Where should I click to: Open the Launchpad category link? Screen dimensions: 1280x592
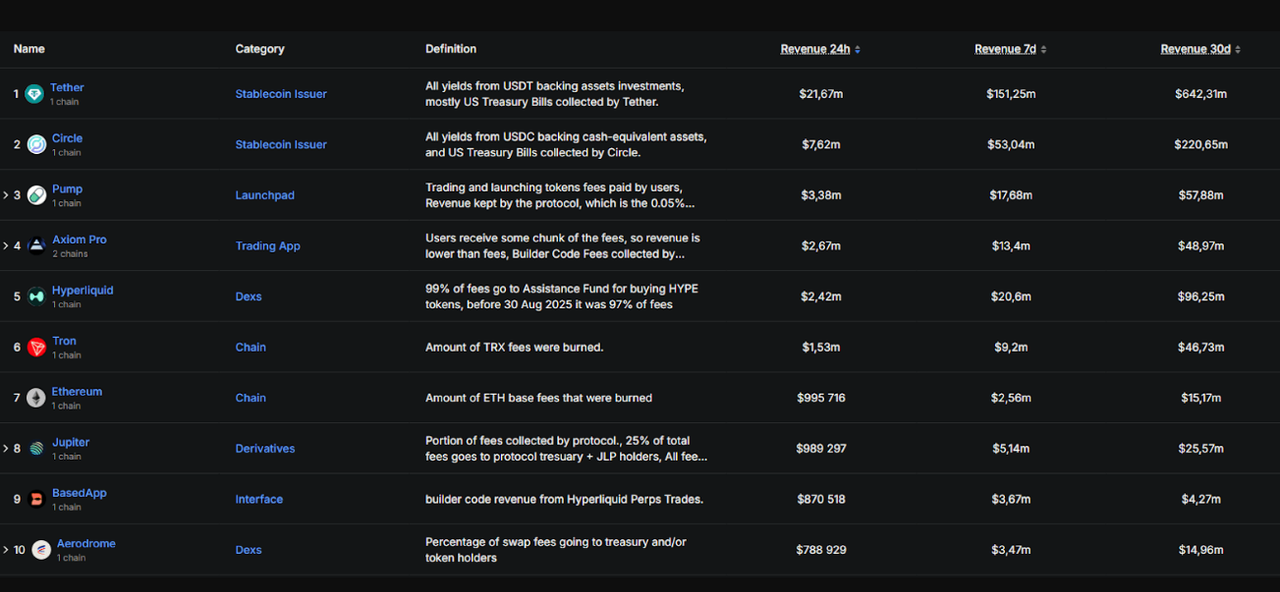pyautogui.click(x=265, y=195)
